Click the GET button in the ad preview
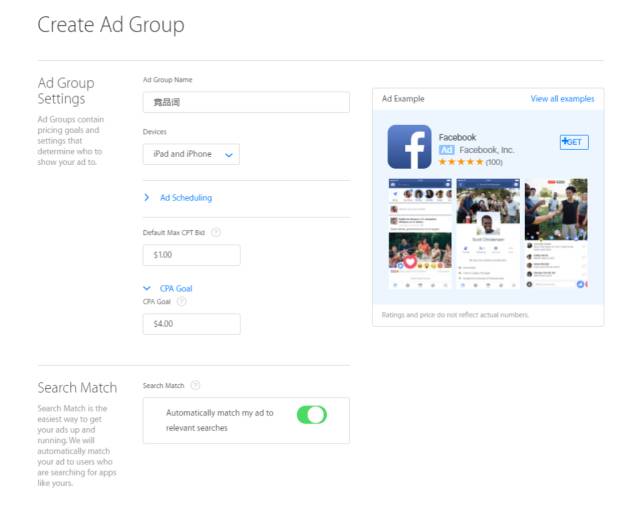640x508 pixels. (574, 142)
